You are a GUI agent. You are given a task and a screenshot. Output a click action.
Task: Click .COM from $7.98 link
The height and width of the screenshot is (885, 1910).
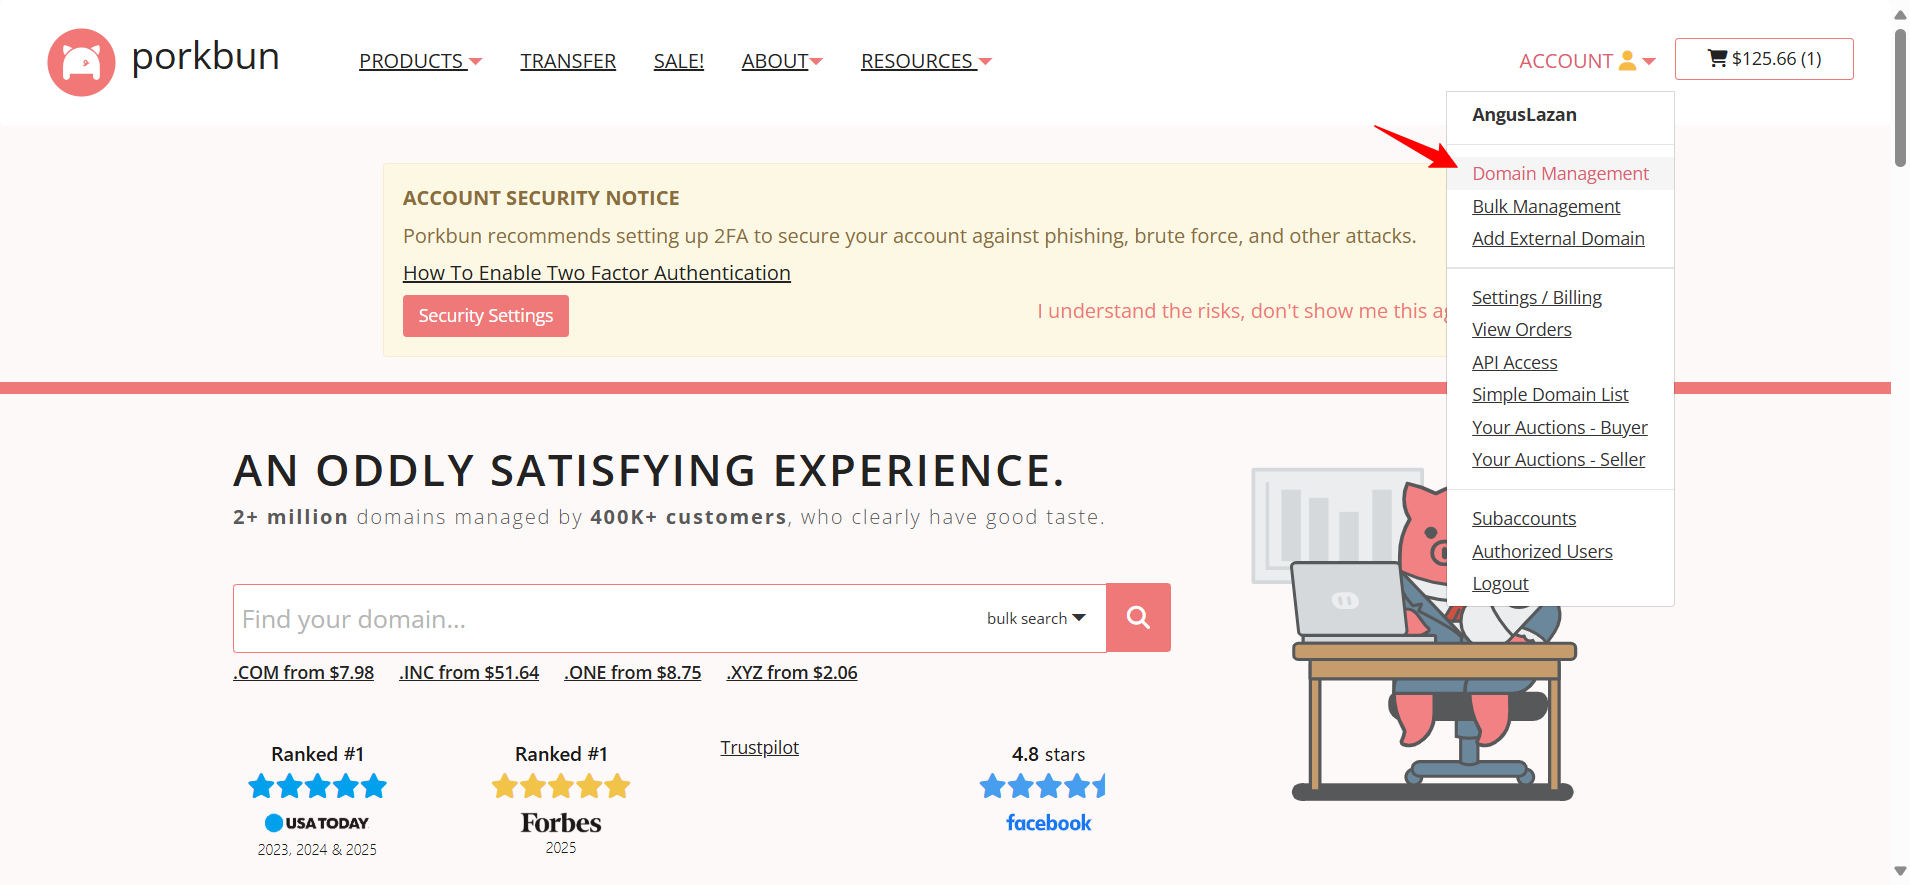[x=303, y=672]
